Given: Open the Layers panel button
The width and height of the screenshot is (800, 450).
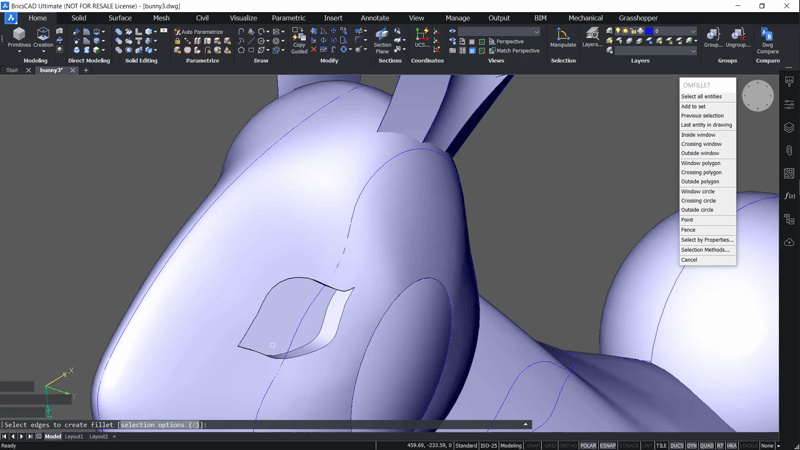Looking at the screenshot, I should tap(592, 38).
